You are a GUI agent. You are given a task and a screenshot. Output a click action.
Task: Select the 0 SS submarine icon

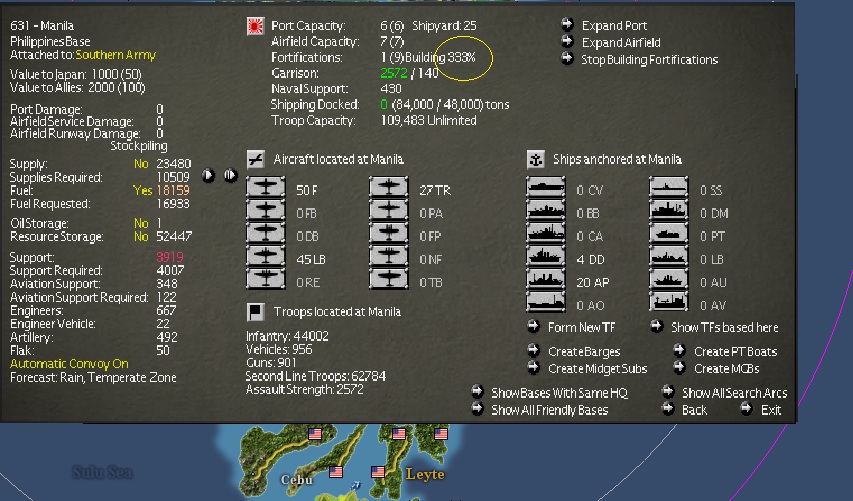[x=669, y=188]
